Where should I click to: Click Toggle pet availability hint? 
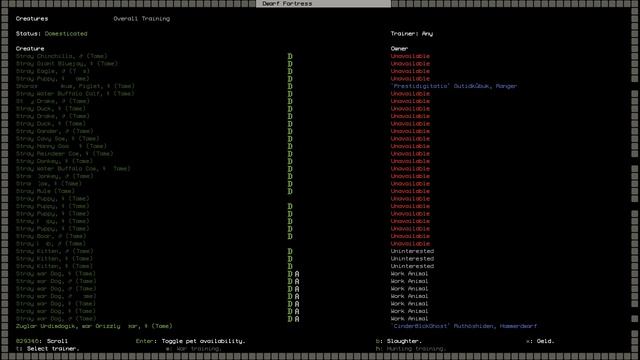[x=190, y=341]
